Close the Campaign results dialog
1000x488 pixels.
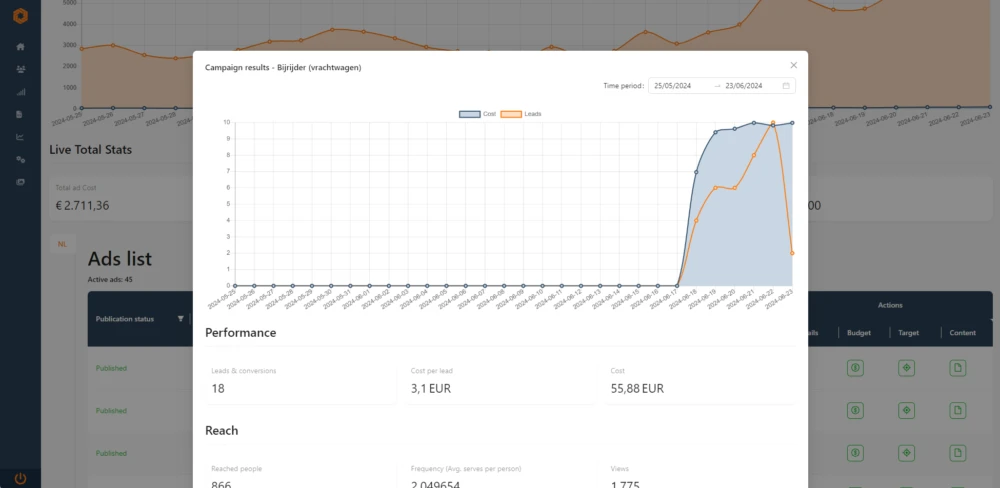point(794,65)
